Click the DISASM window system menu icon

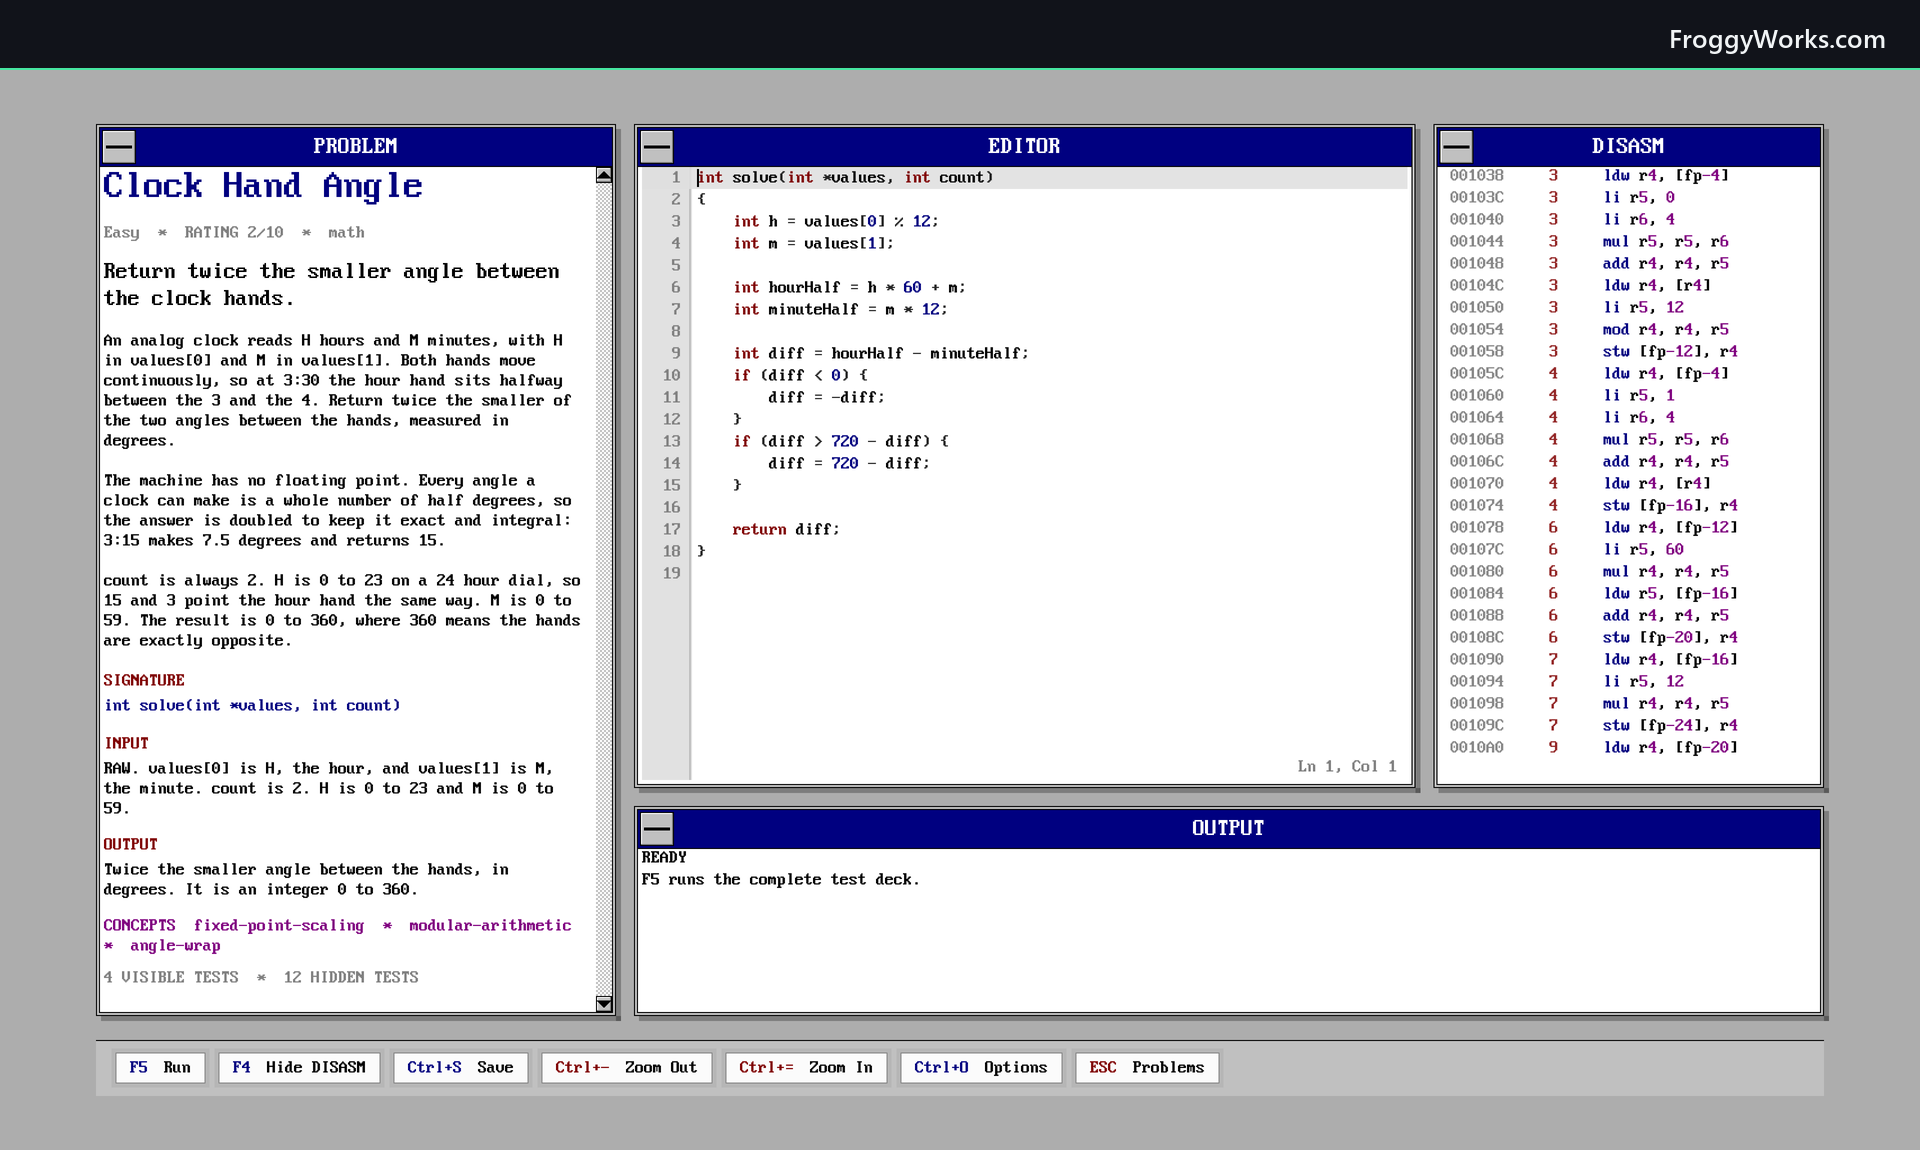(1456, 147)
